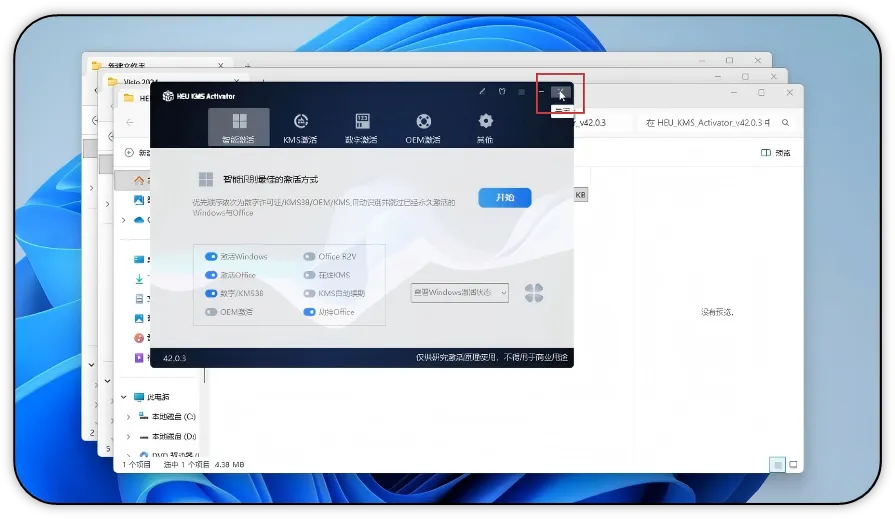Open the 其他 gear tab
The image size is (895, 519).
pos(485,127)
